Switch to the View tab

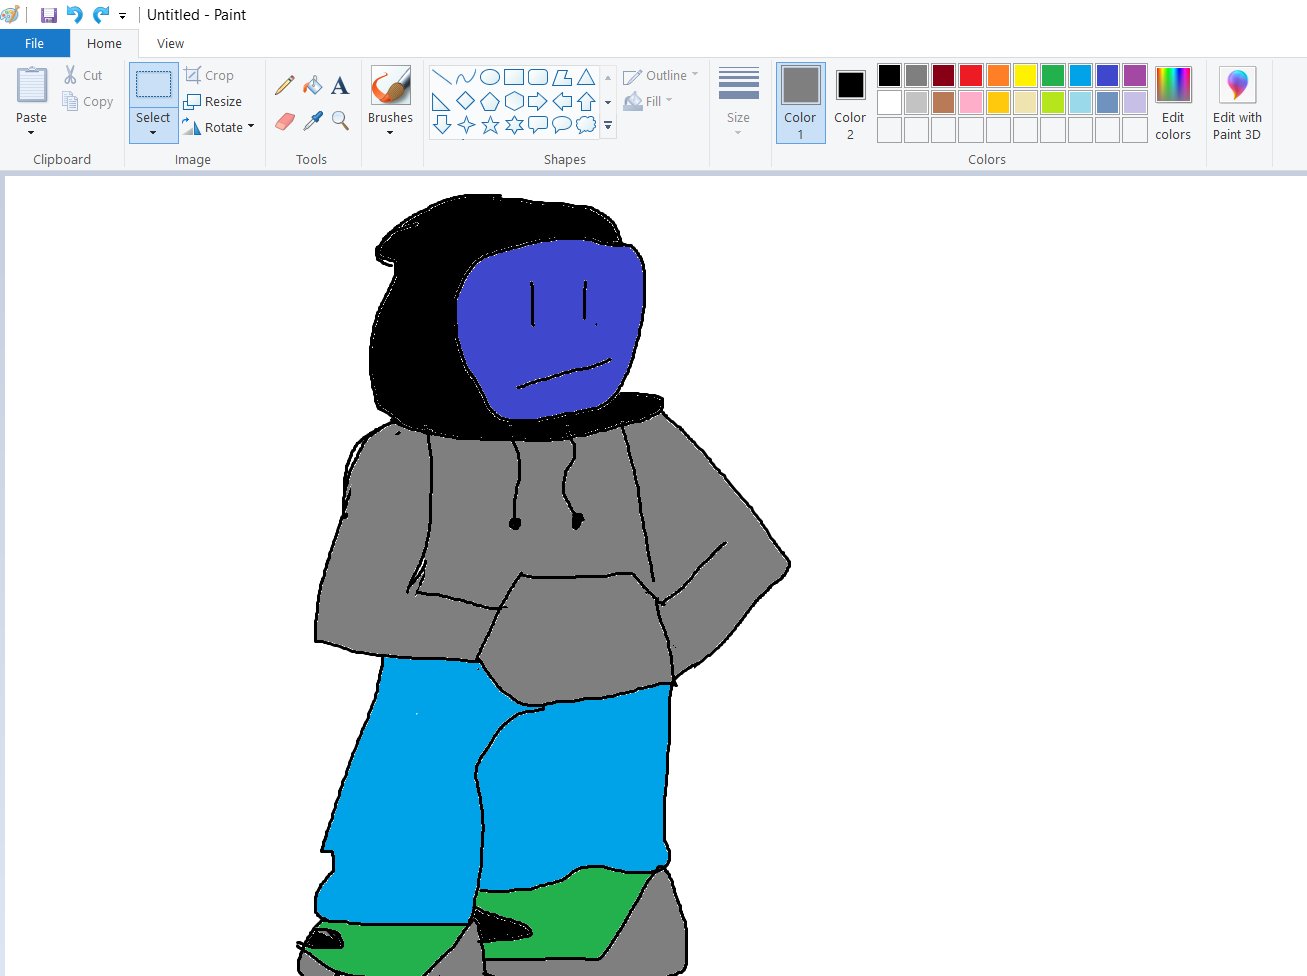[169, 43]
